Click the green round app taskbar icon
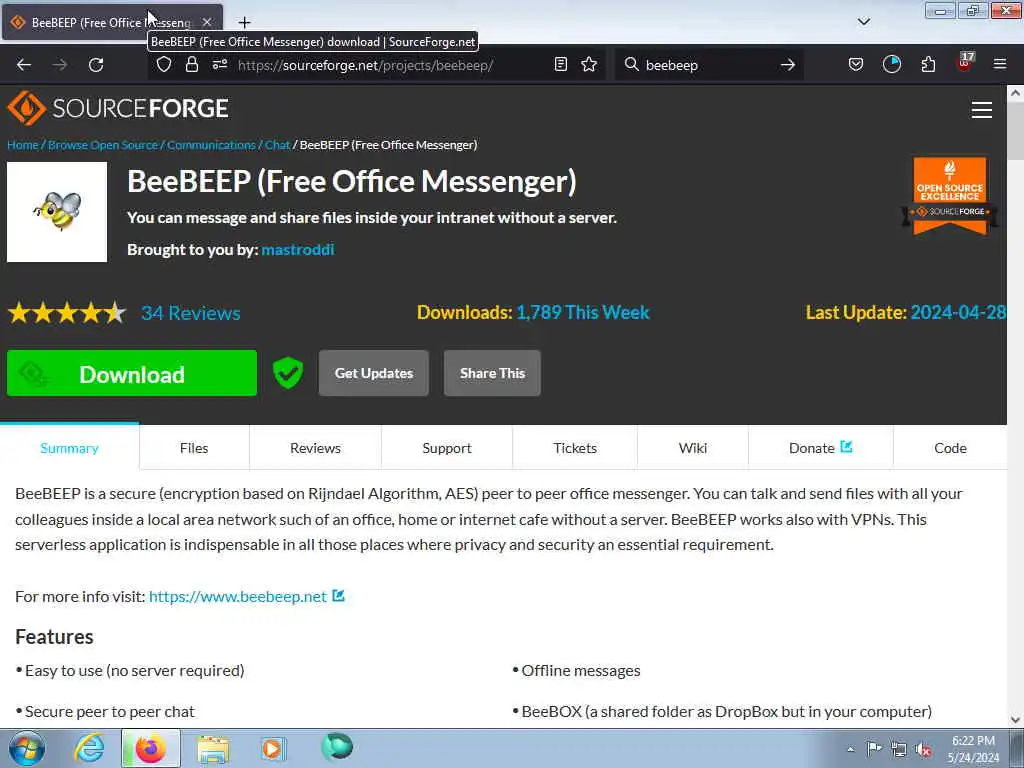The height and width of the screenshot is (768, 1024). click(x=337, y=746)
